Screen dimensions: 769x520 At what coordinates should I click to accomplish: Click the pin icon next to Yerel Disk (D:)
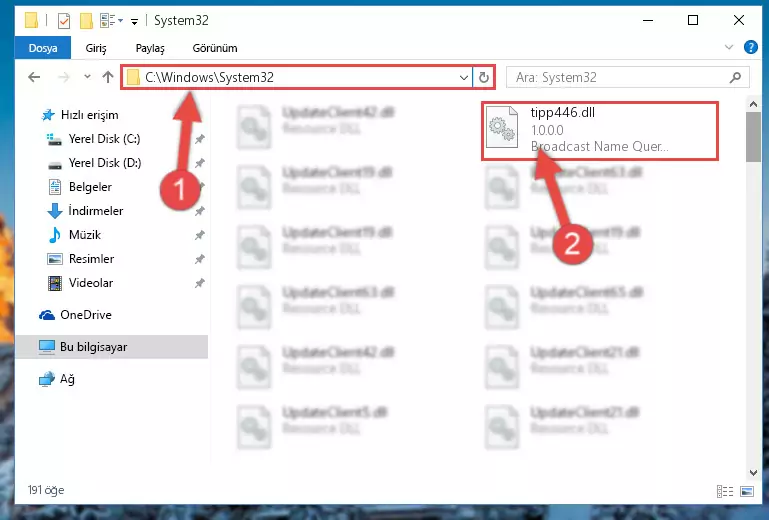[x=200, y=163]
